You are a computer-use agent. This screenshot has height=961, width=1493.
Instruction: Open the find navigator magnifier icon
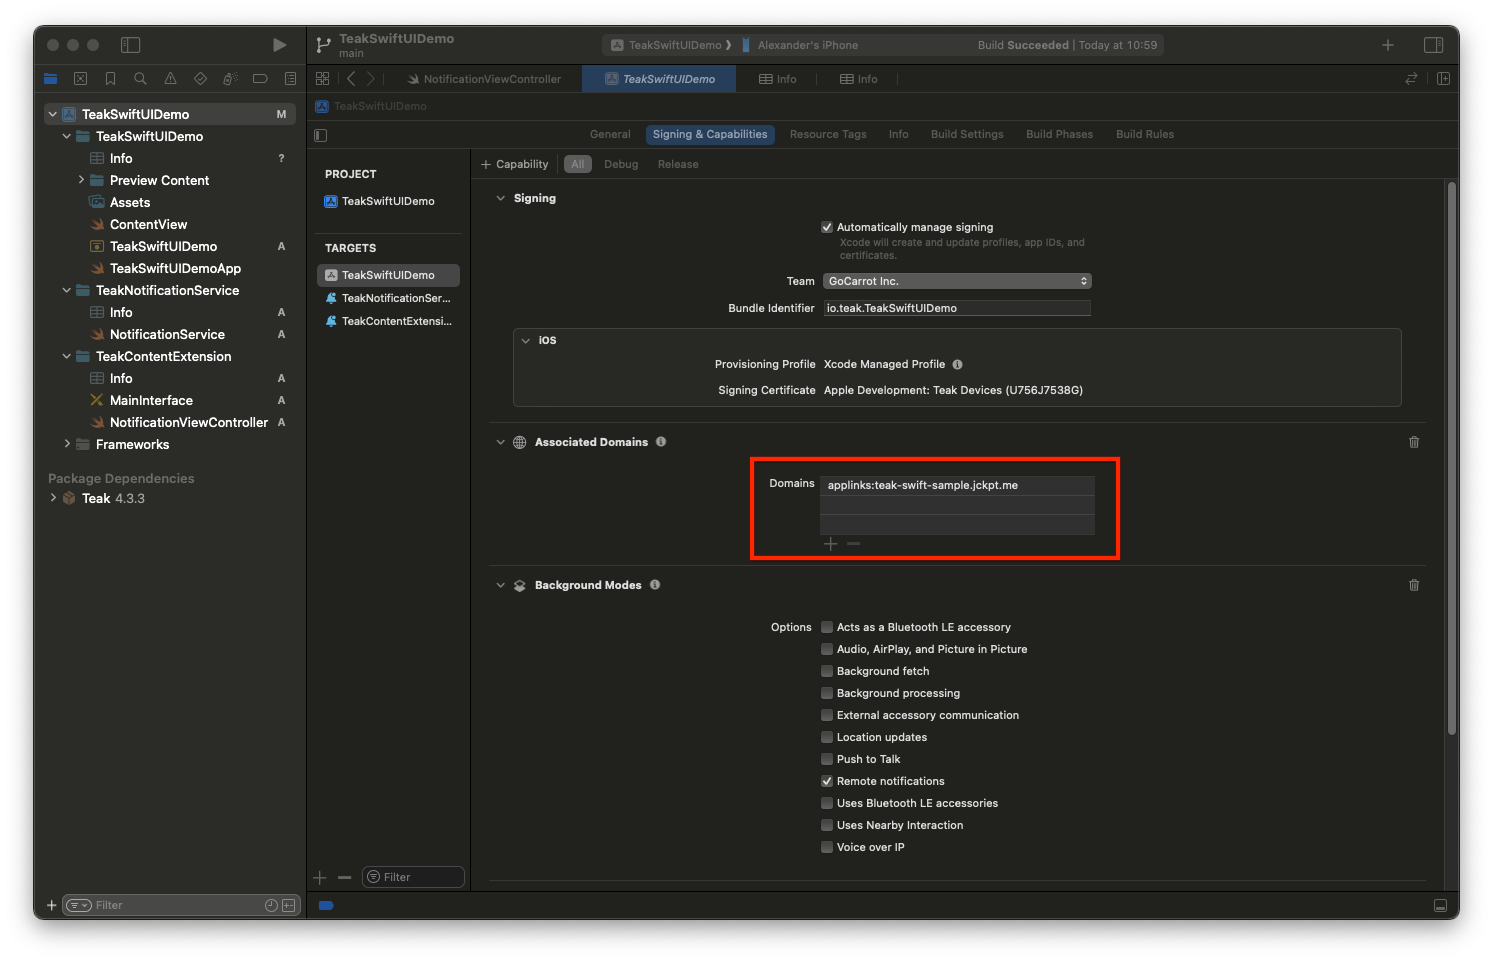(x=140, y=79)
